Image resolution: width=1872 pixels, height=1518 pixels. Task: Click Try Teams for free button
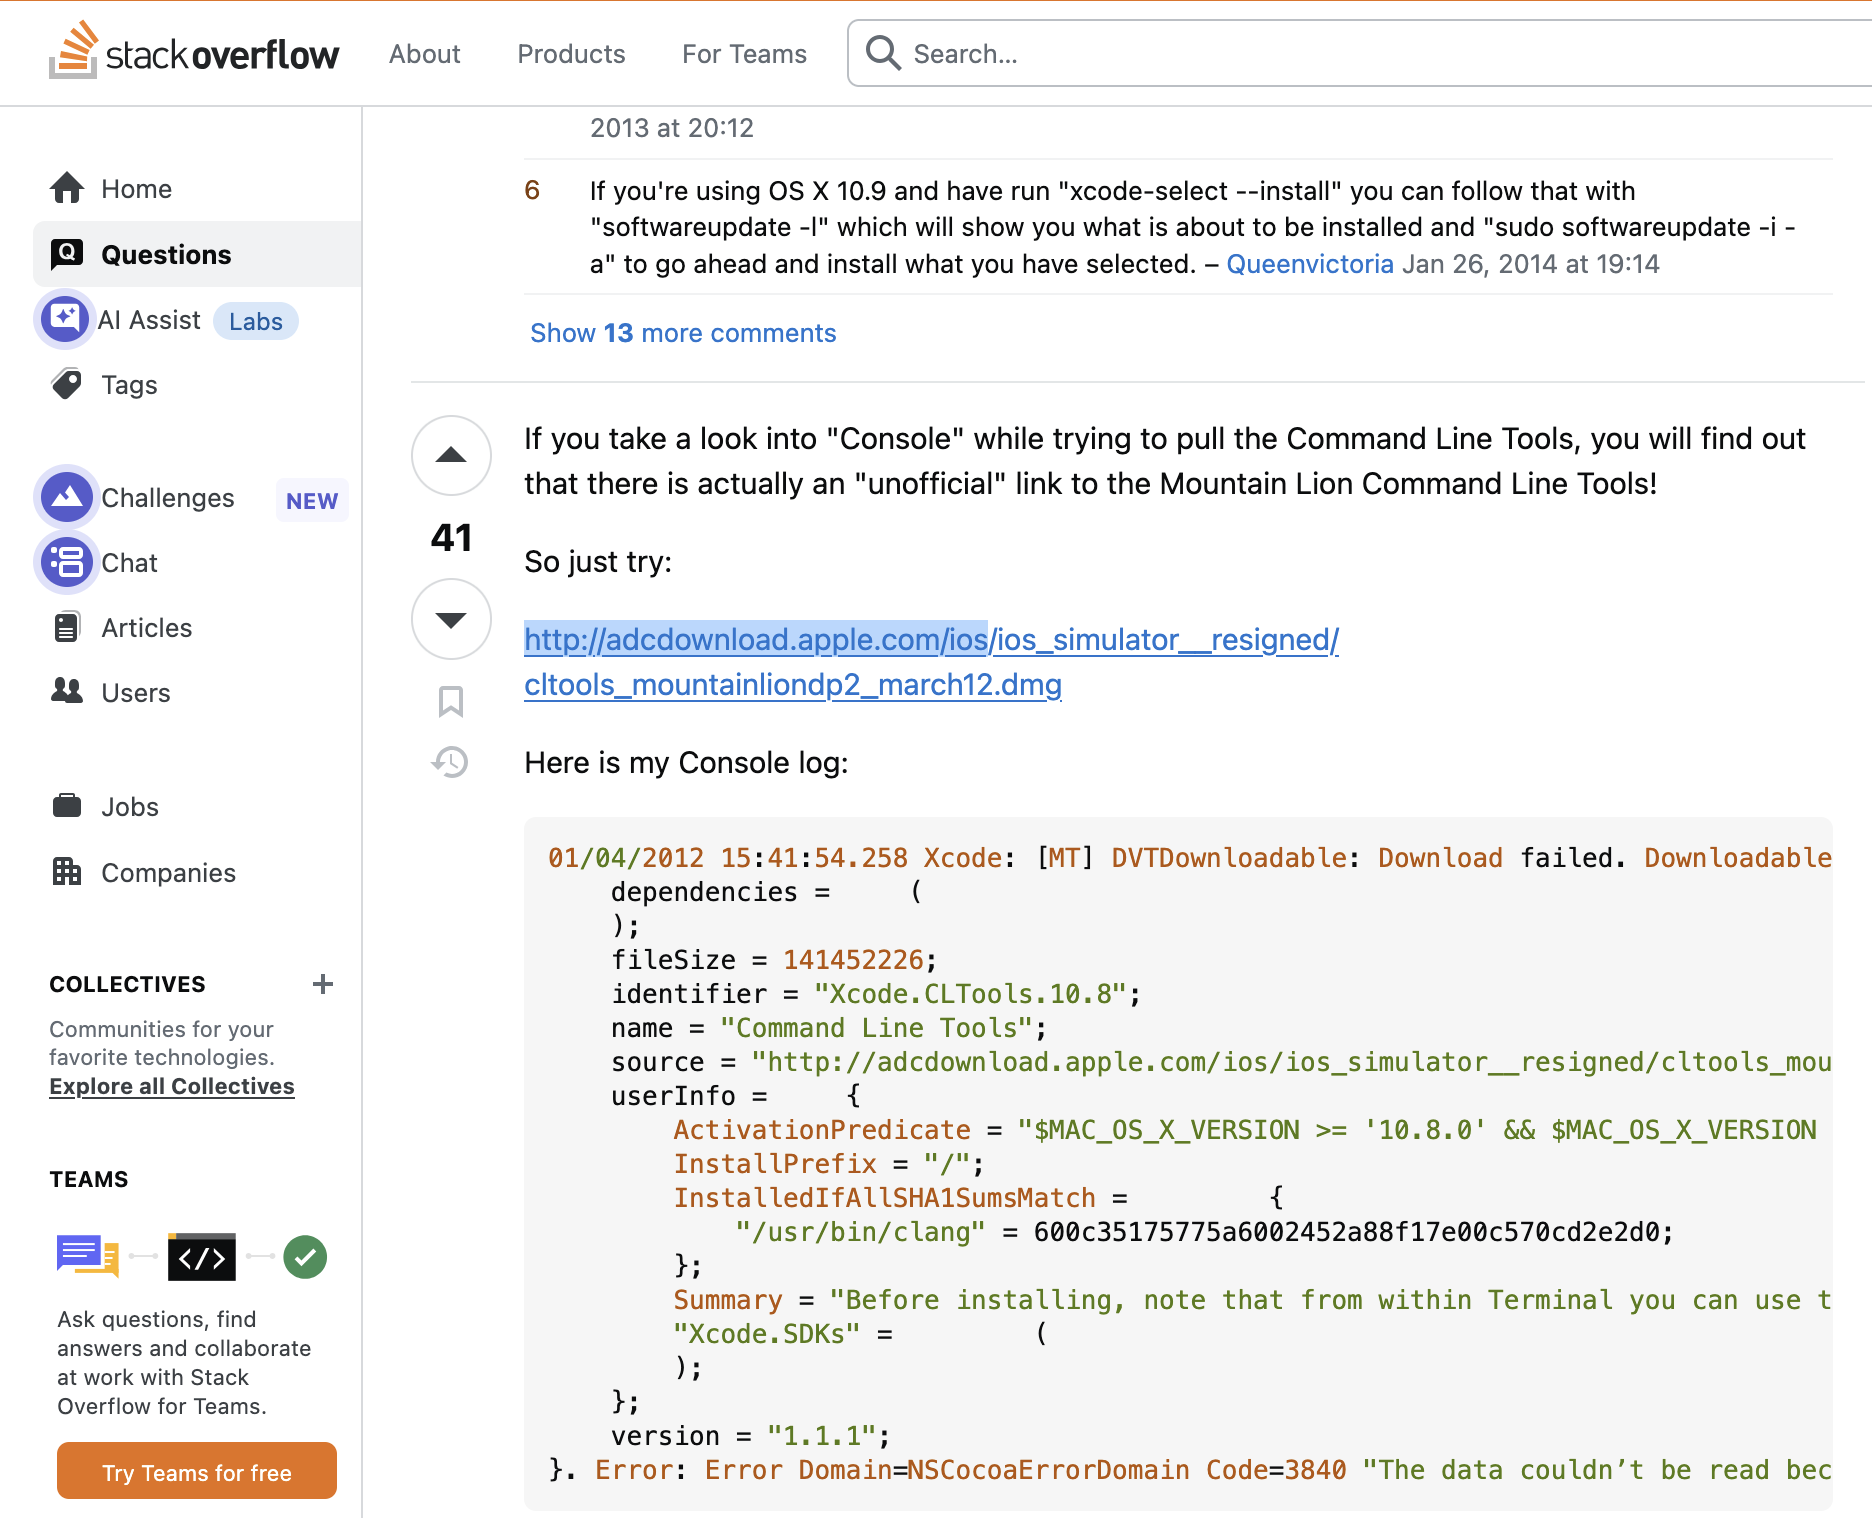197,1471
